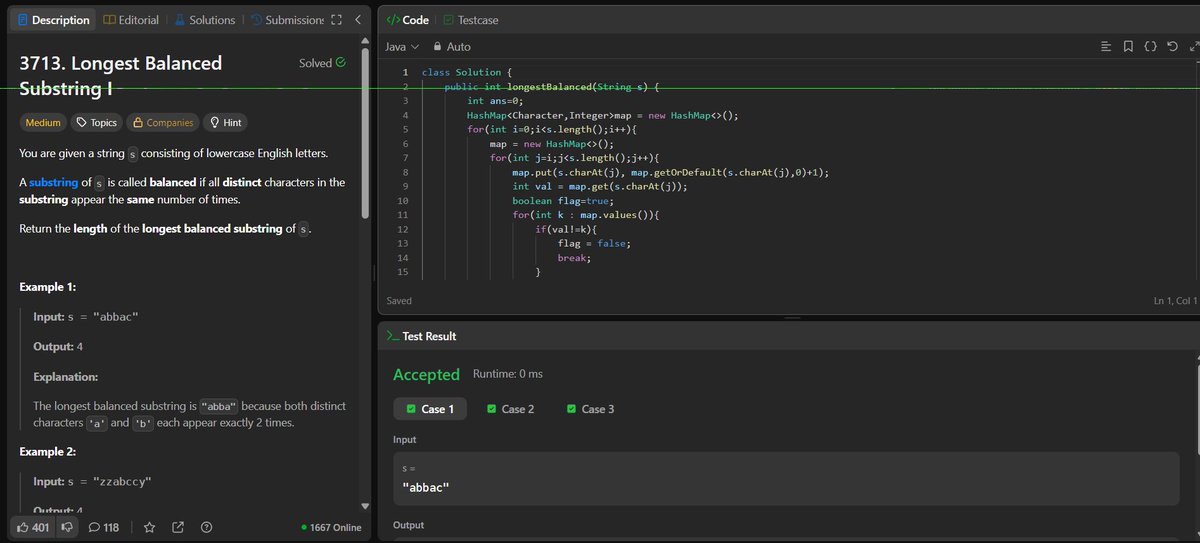Open the Solutions tab
The width and height of the screenshot is (1200, 543).
click(x=204, y=20)
